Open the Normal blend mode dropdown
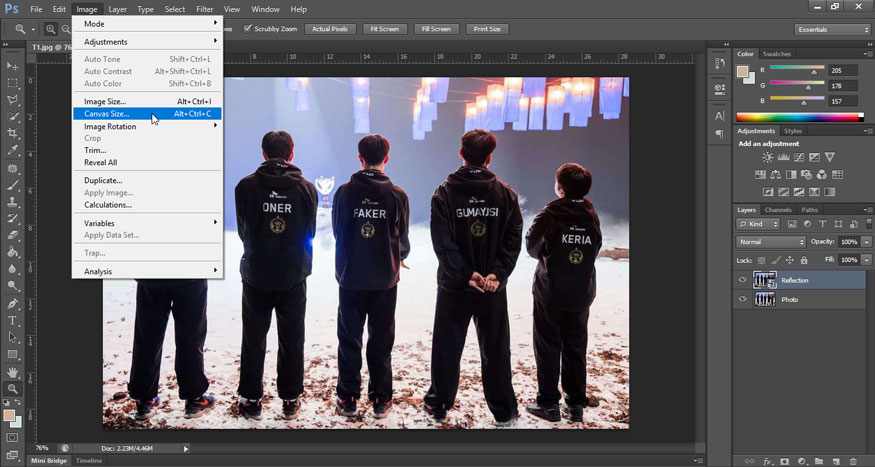 pos(771,242)
